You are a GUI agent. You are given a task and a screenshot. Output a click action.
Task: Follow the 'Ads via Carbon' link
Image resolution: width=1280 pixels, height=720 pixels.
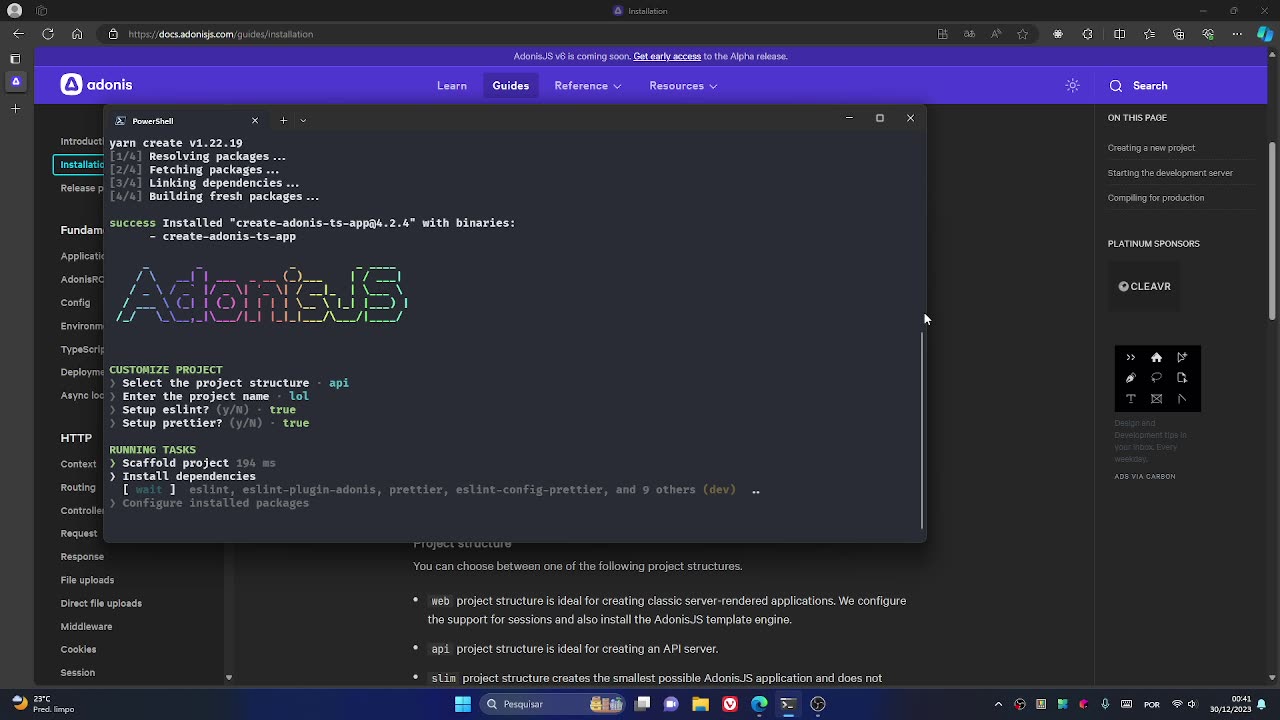tap(1145, 477)
